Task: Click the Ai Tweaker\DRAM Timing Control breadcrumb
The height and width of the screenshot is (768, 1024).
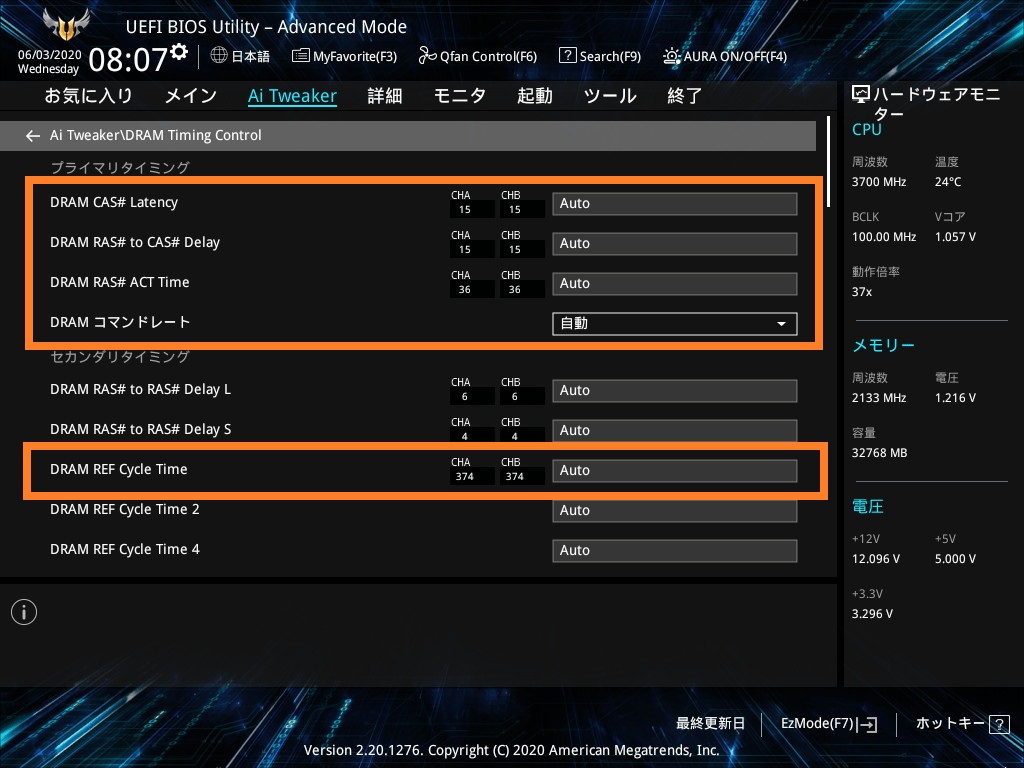Action: pos(155,135)
